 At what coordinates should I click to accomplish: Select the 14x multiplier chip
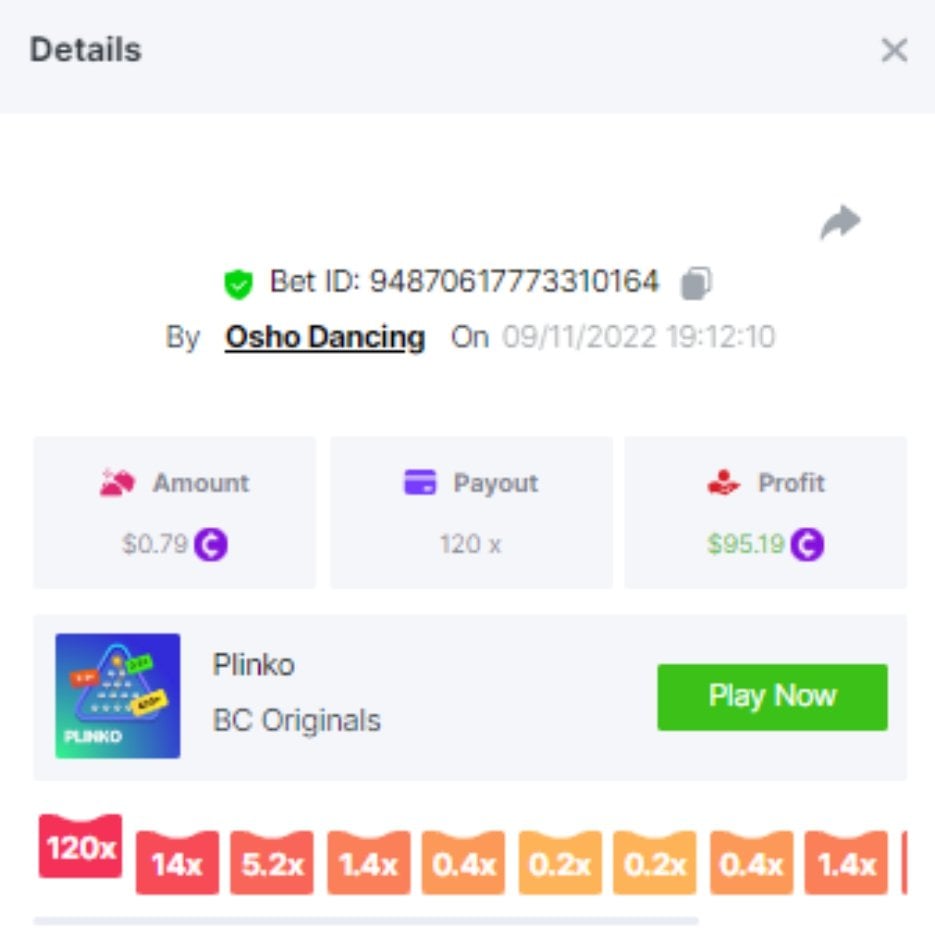(x=177, y=863)
